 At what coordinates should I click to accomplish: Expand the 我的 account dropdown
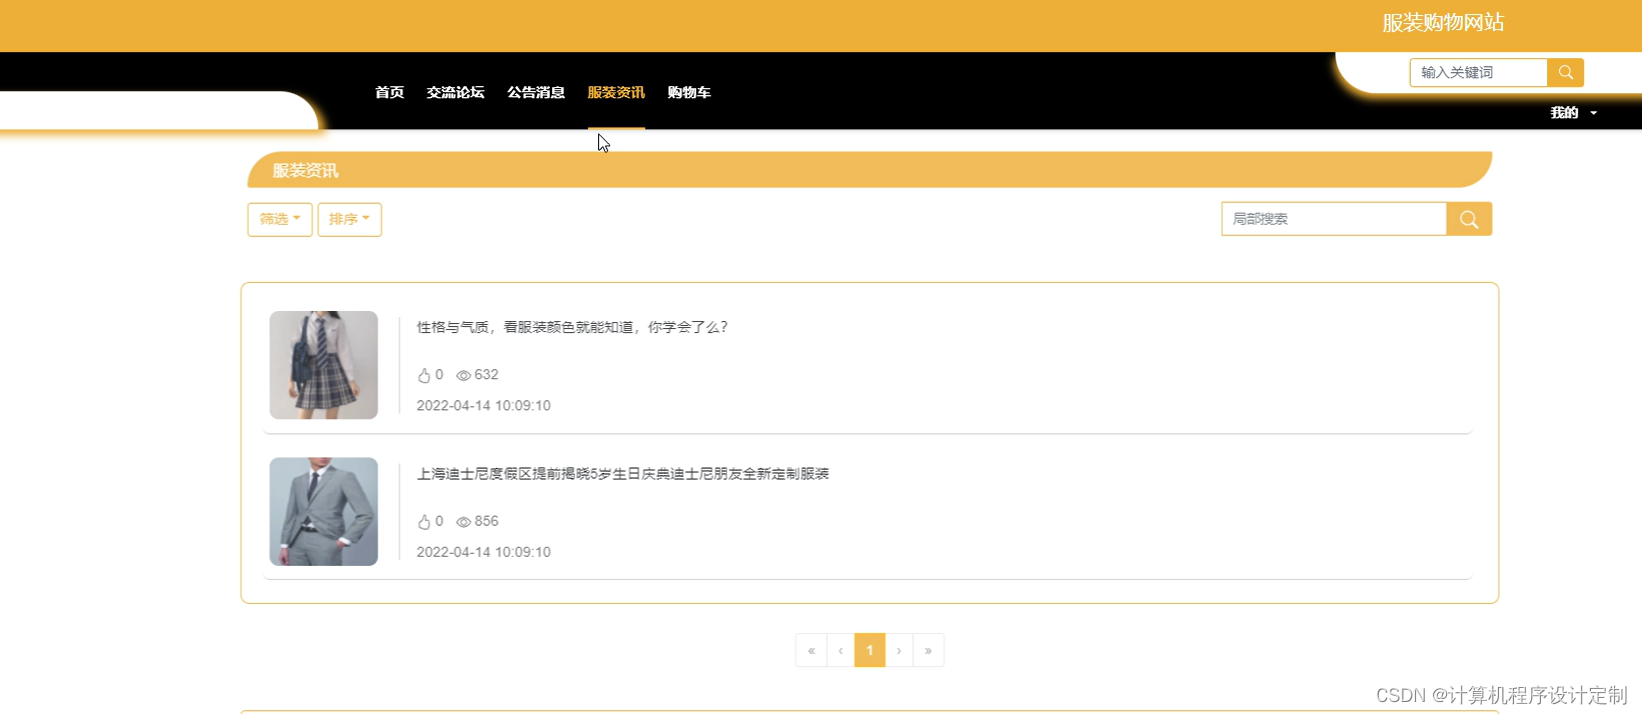pyautogui.click(x=1573, y=113)
